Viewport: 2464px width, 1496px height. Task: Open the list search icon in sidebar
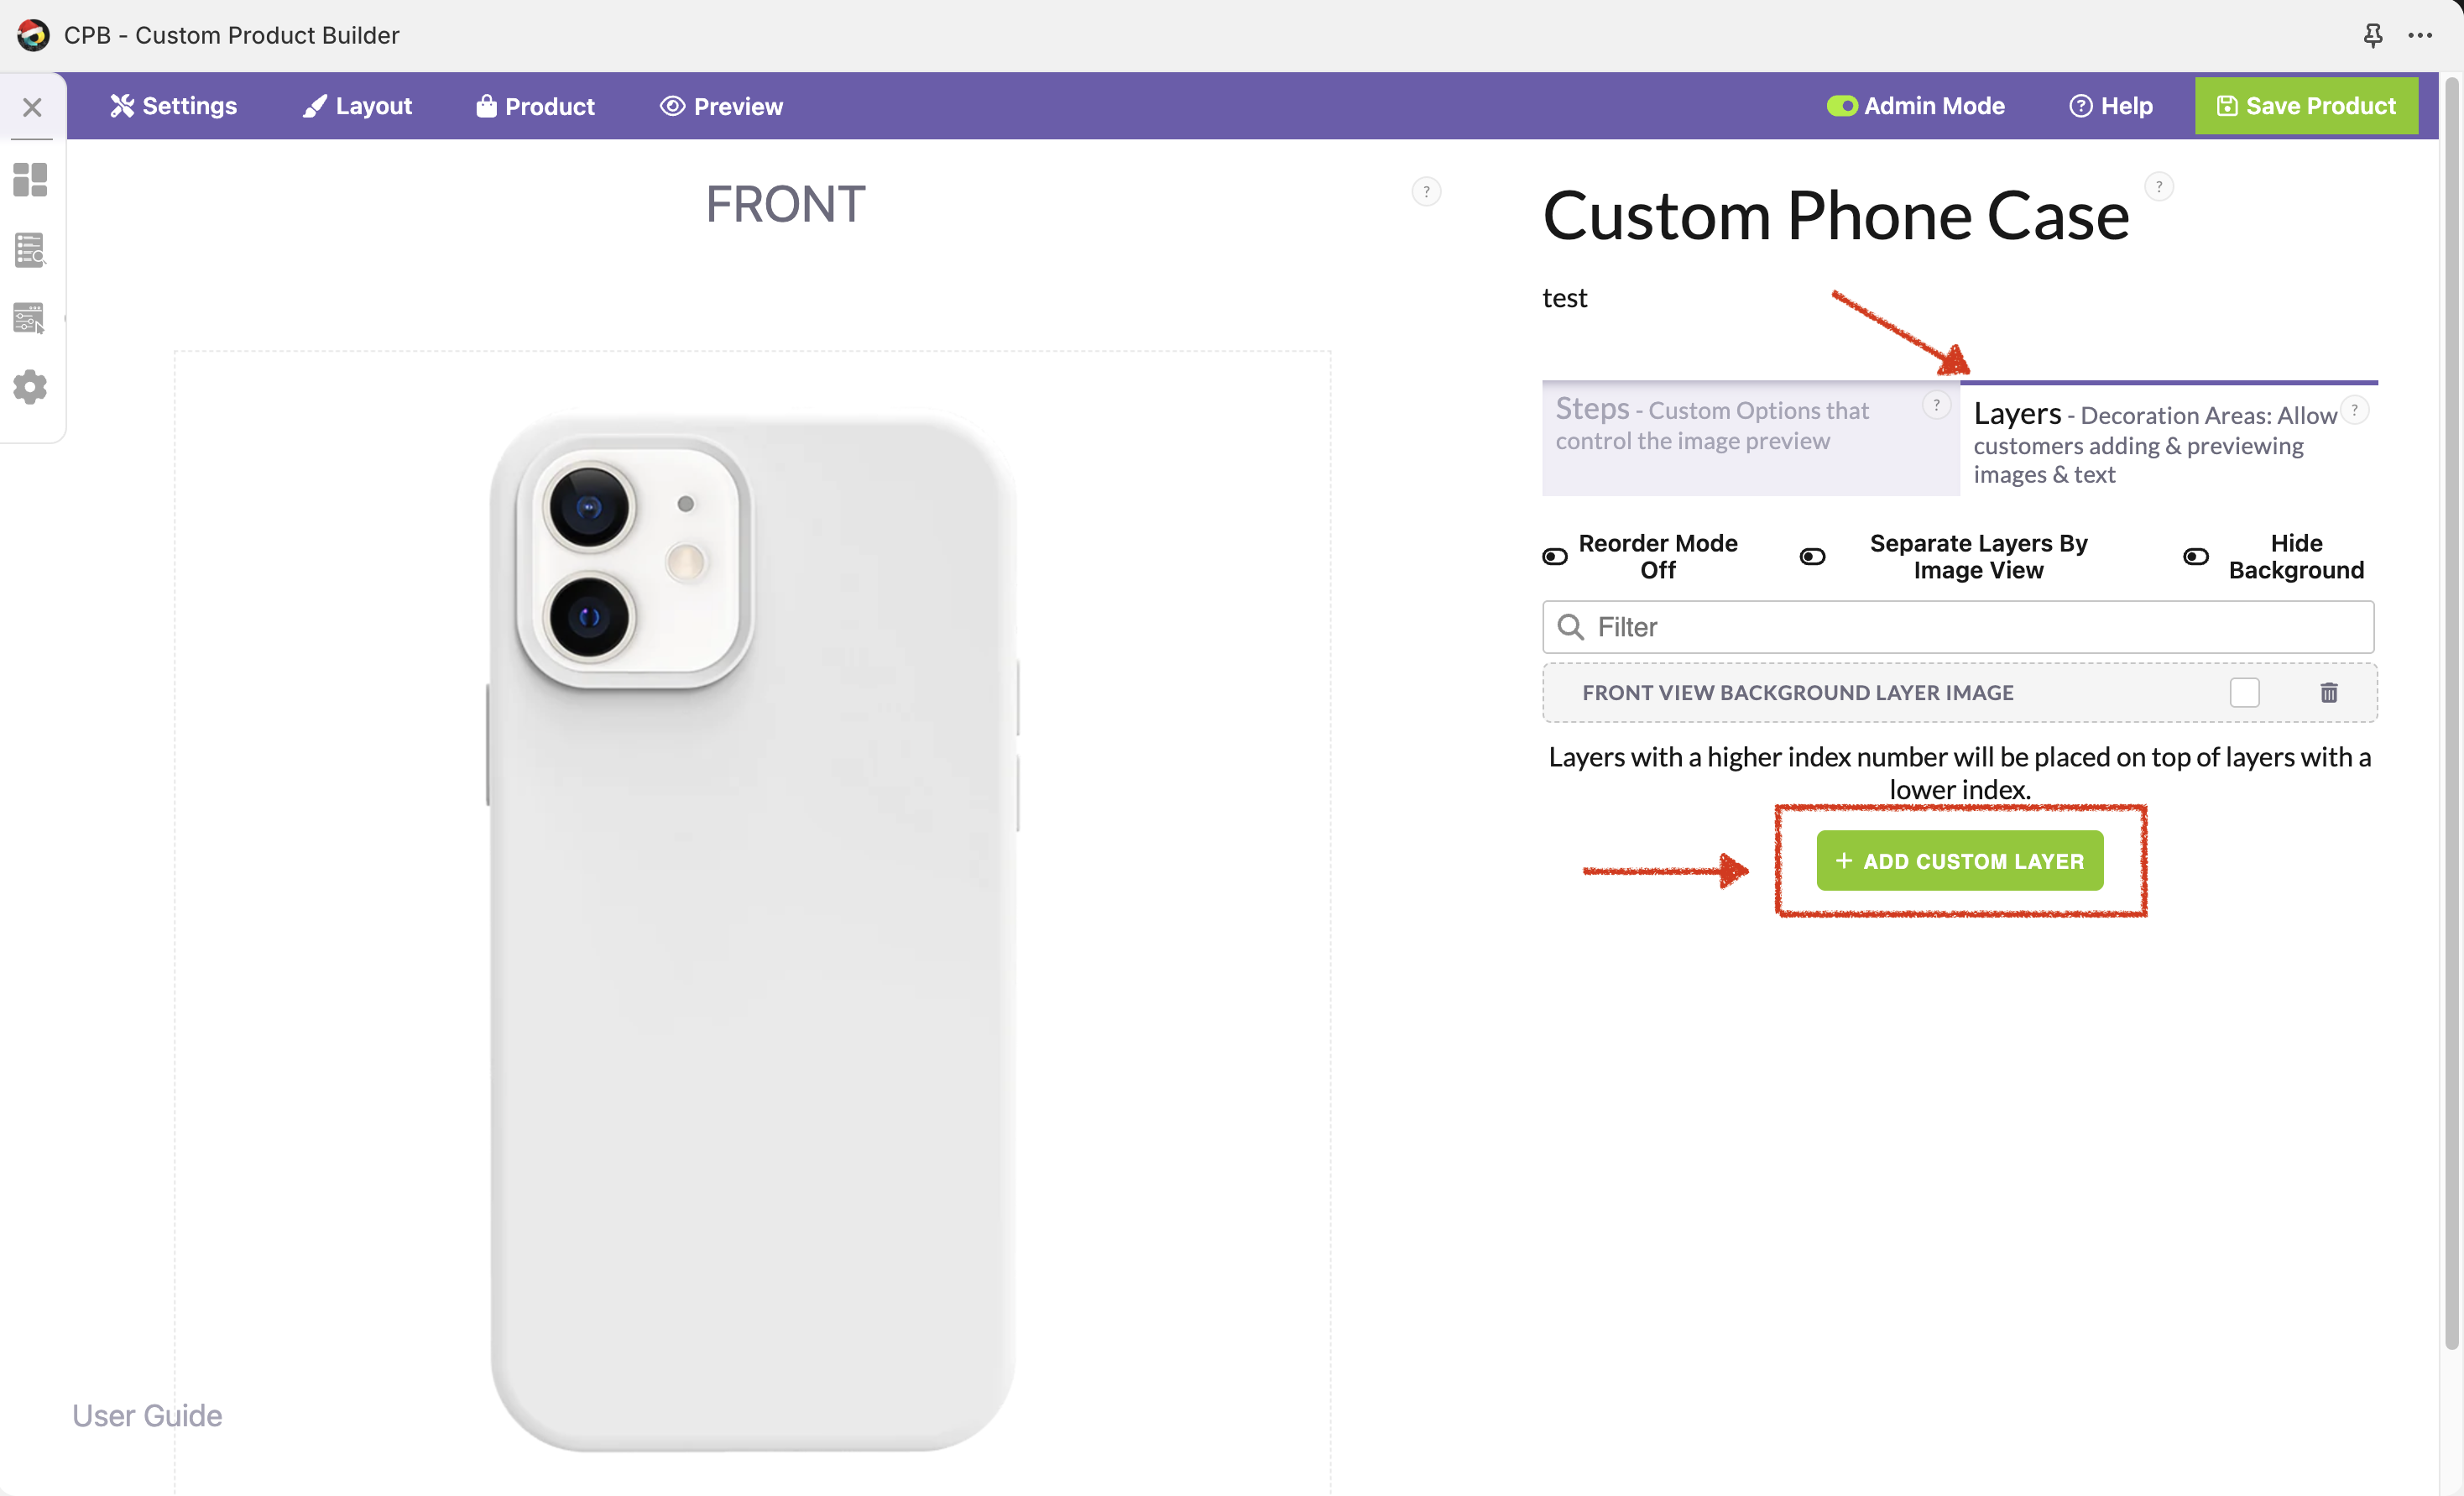click(x=30, y=250)
